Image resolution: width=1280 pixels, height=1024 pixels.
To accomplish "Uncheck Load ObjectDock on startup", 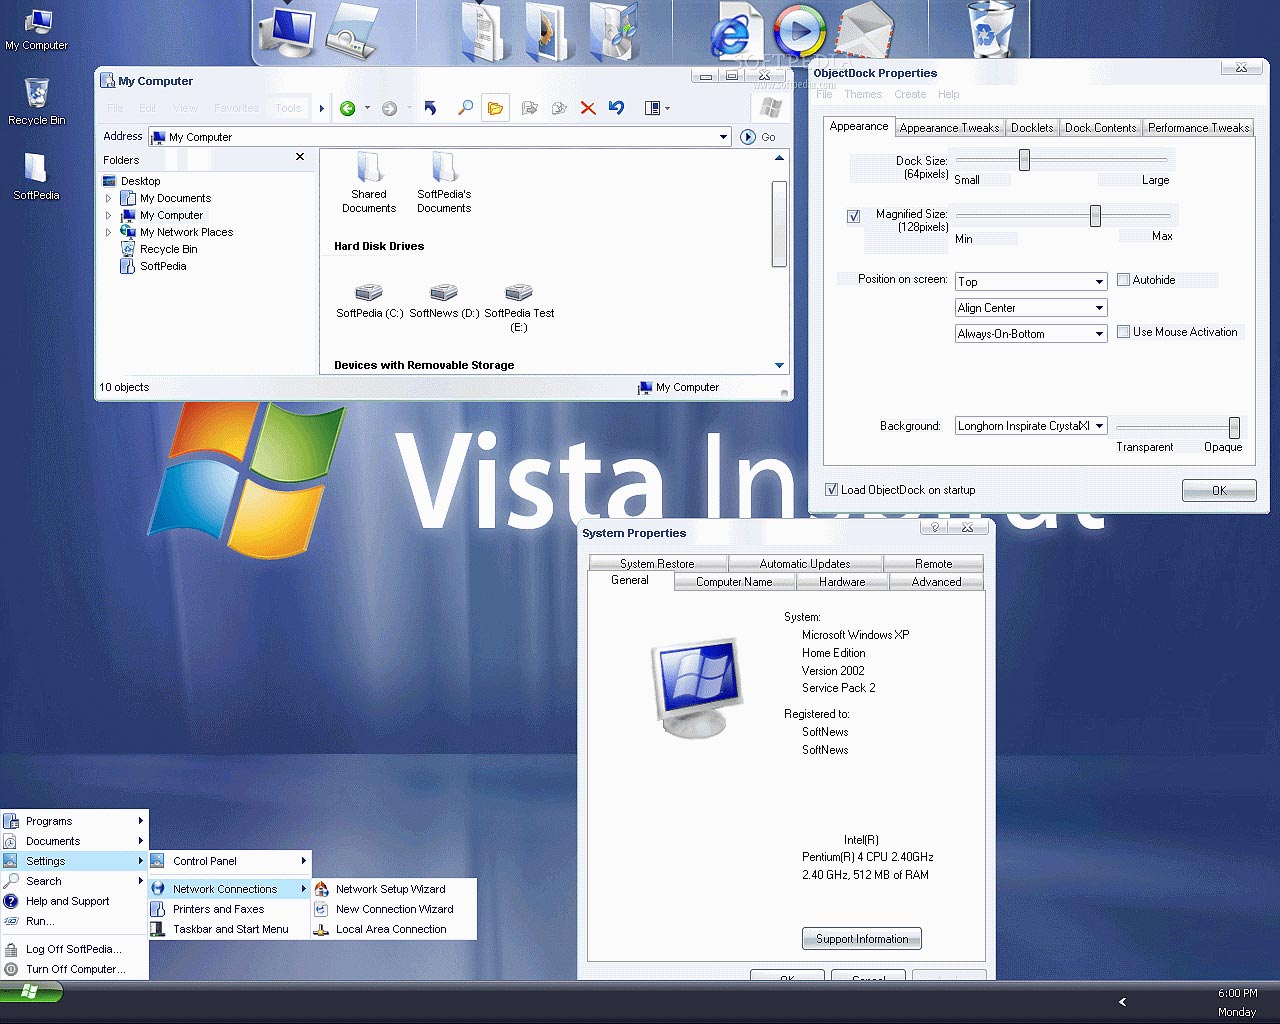I will coord(831,490).
